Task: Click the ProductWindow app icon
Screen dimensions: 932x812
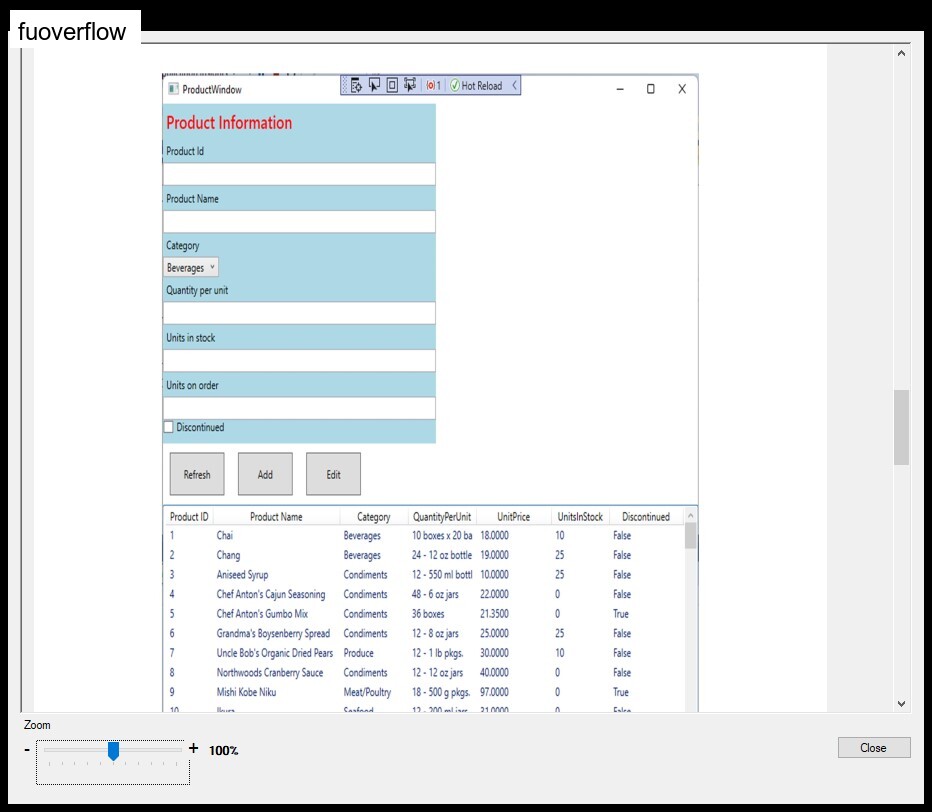Action: click(173, 89)
